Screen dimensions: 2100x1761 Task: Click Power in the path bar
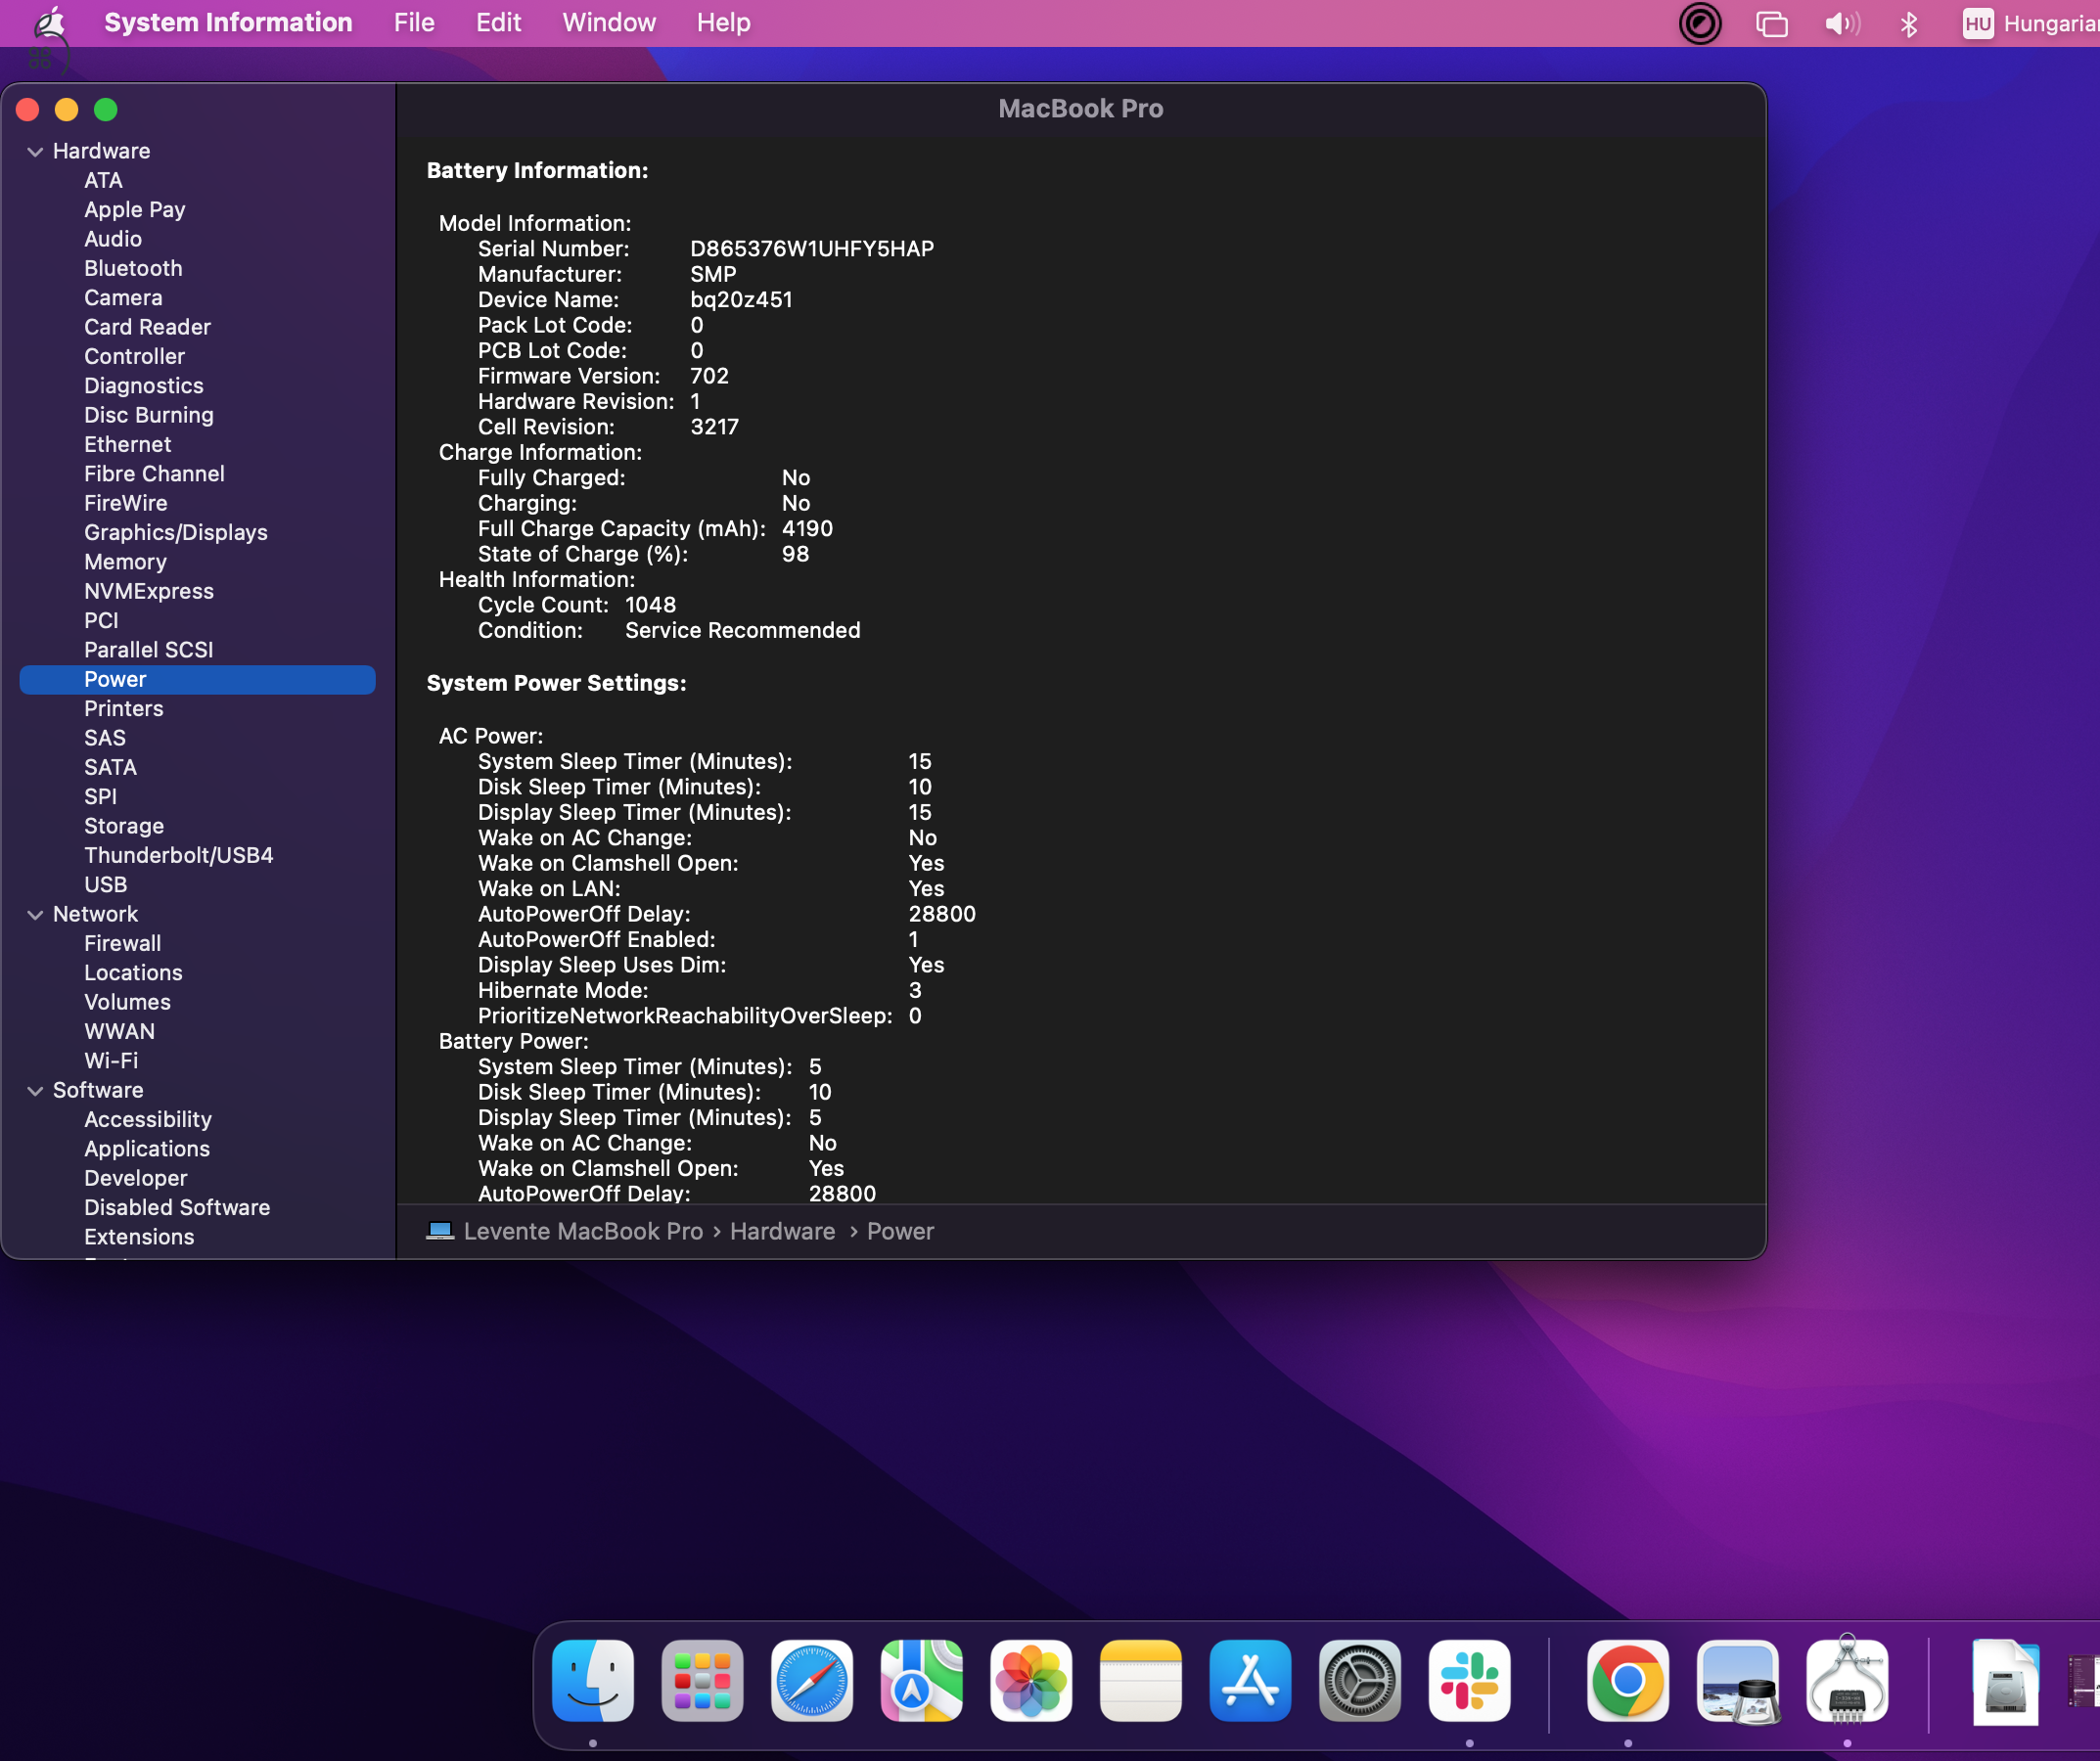(900, 1231)
